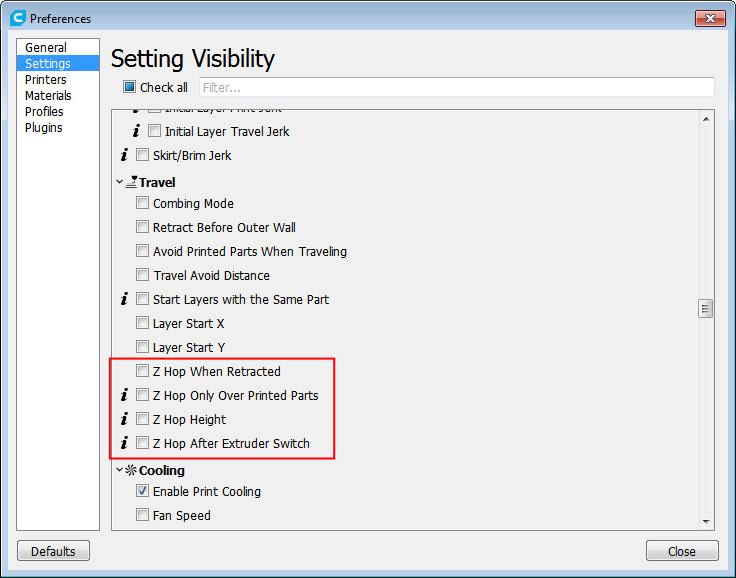736x578 pixels.
Task: Uncheck Enable Print Cooling
Action: (142, 491)
